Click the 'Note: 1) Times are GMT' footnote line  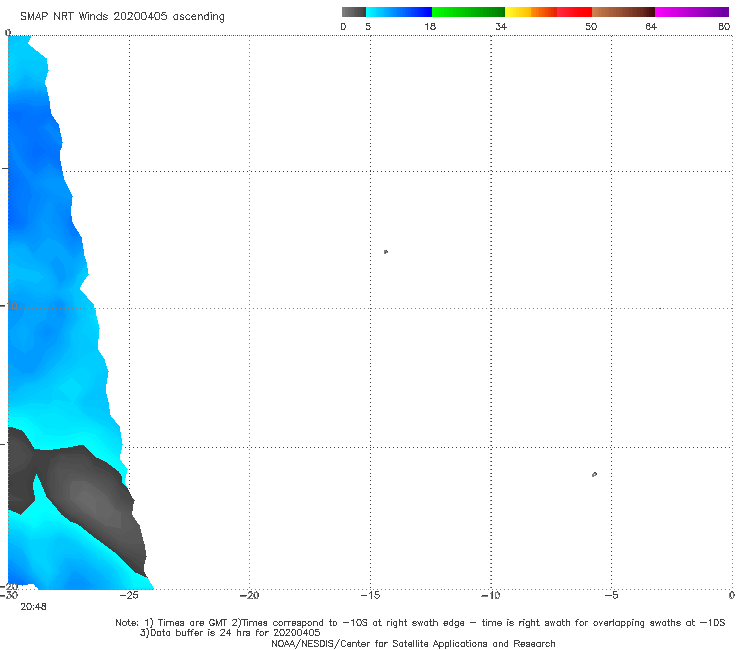[x=420, y=623]
